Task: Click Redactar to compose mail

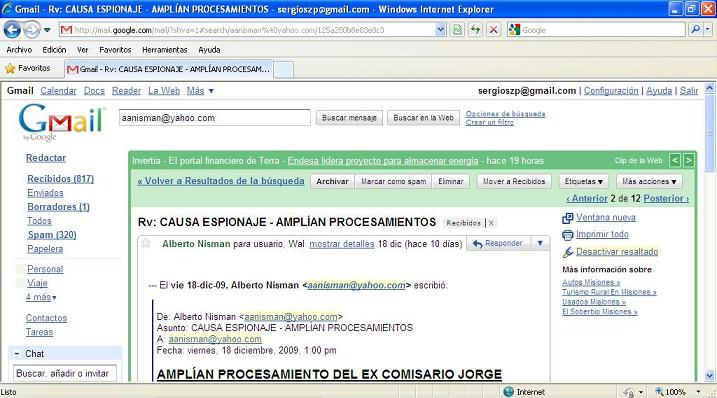Action: [46, 158]
